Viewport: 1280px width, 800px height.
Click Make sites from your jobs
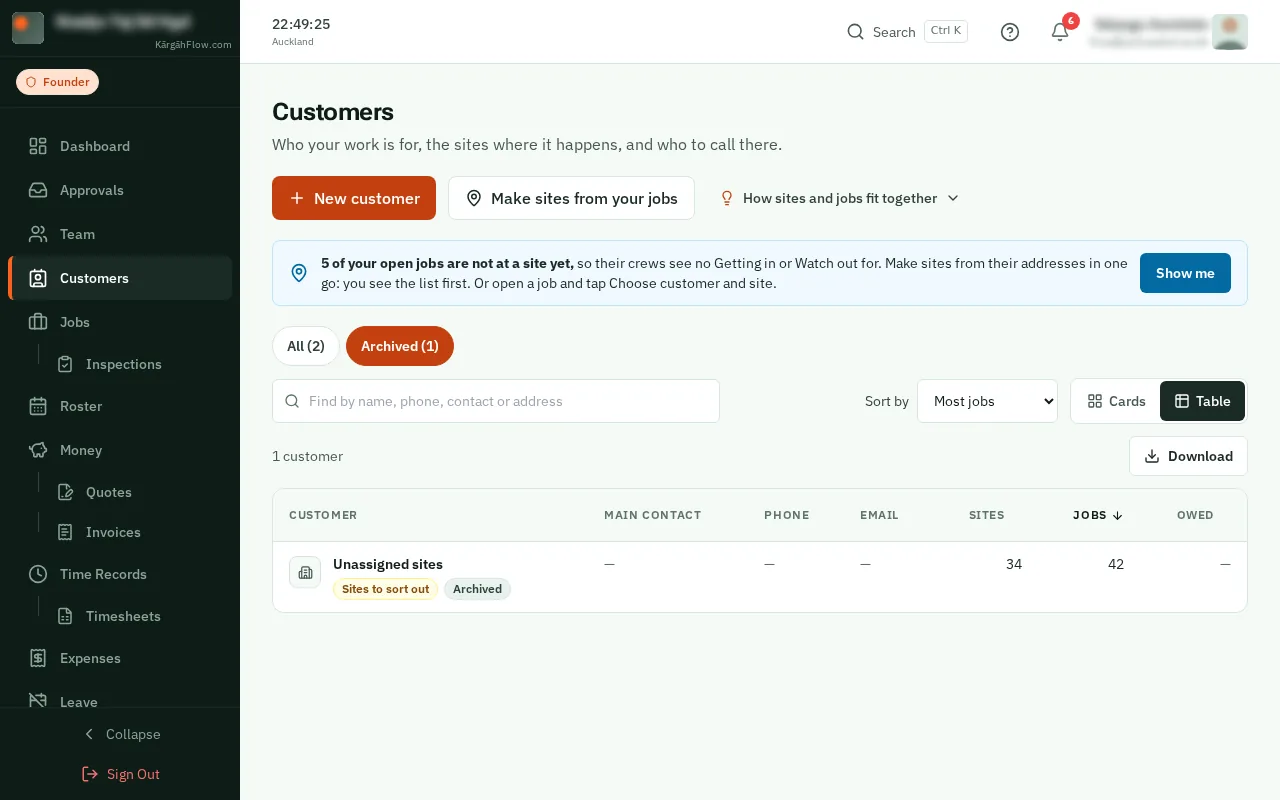571,198
